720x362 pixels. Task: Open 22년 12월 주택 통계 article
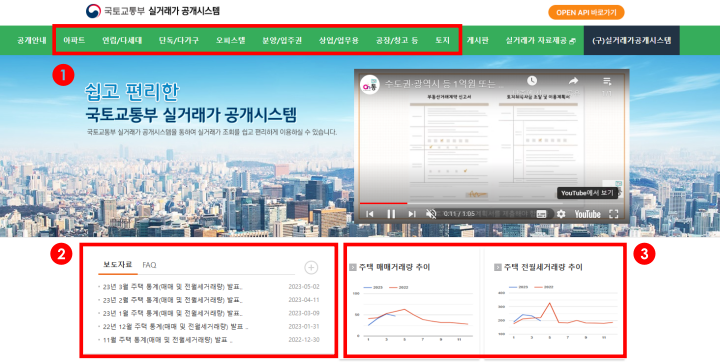click(175, 327)
